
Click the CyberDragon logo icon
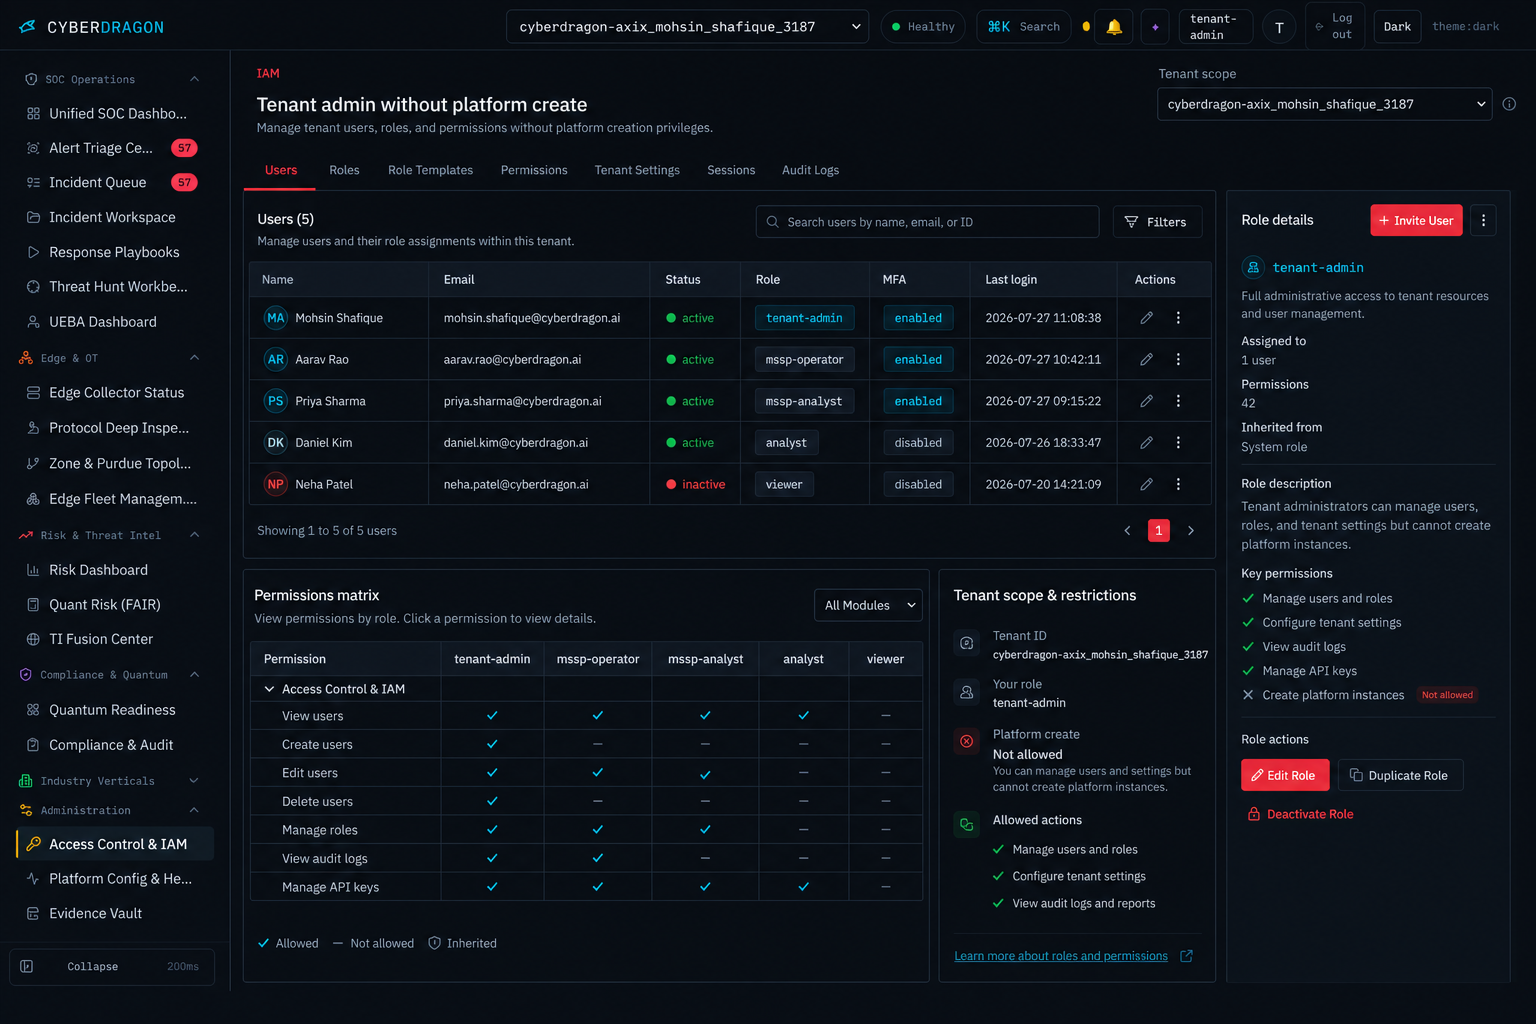click(27, 27)
